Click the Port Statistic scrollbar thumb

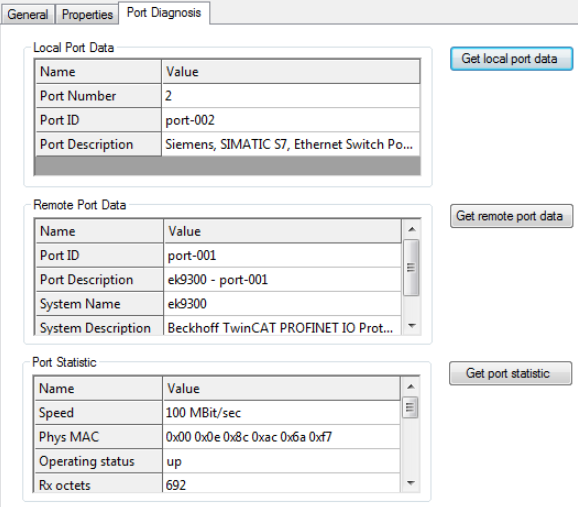[410, 407]
